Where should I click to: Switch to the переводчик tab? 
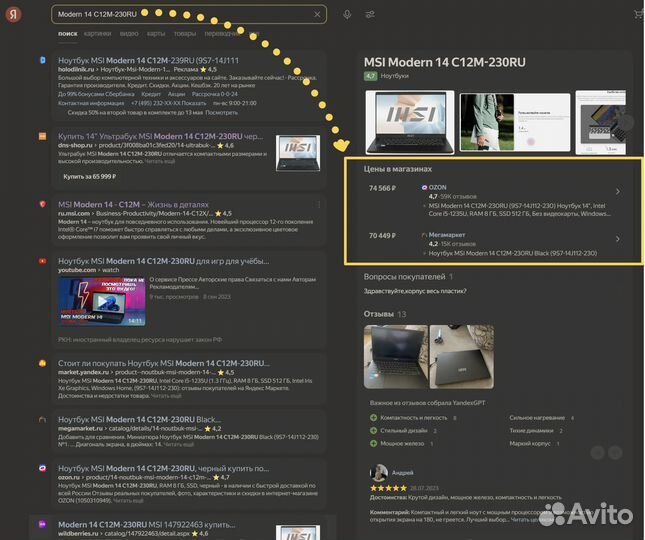(223, 34)
